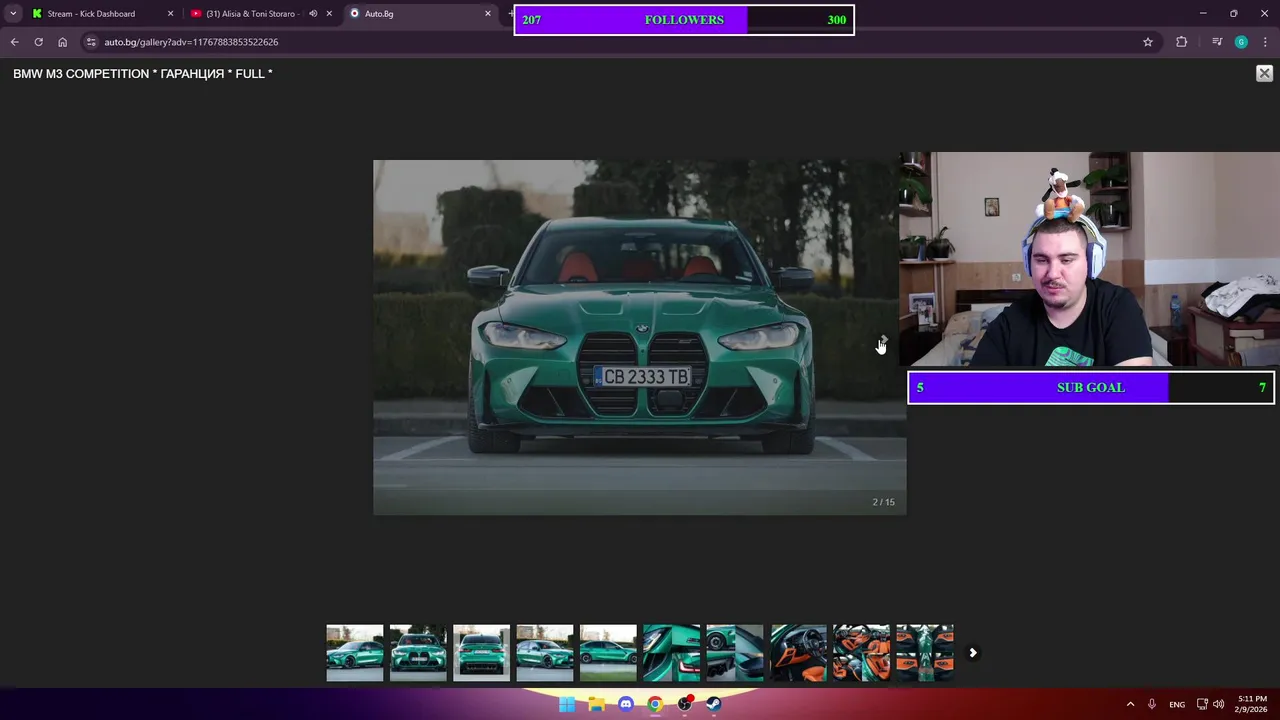Open the browser home page
Viewport: 1280px width, 720px height.
tap(62, 42)
